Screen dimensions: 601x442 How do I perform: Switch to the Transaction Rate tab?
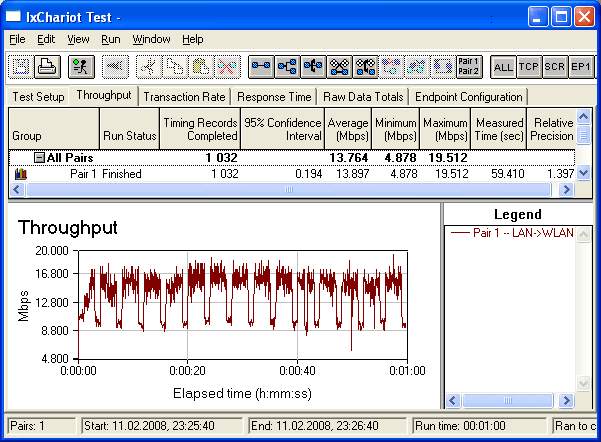pos(184,97)
